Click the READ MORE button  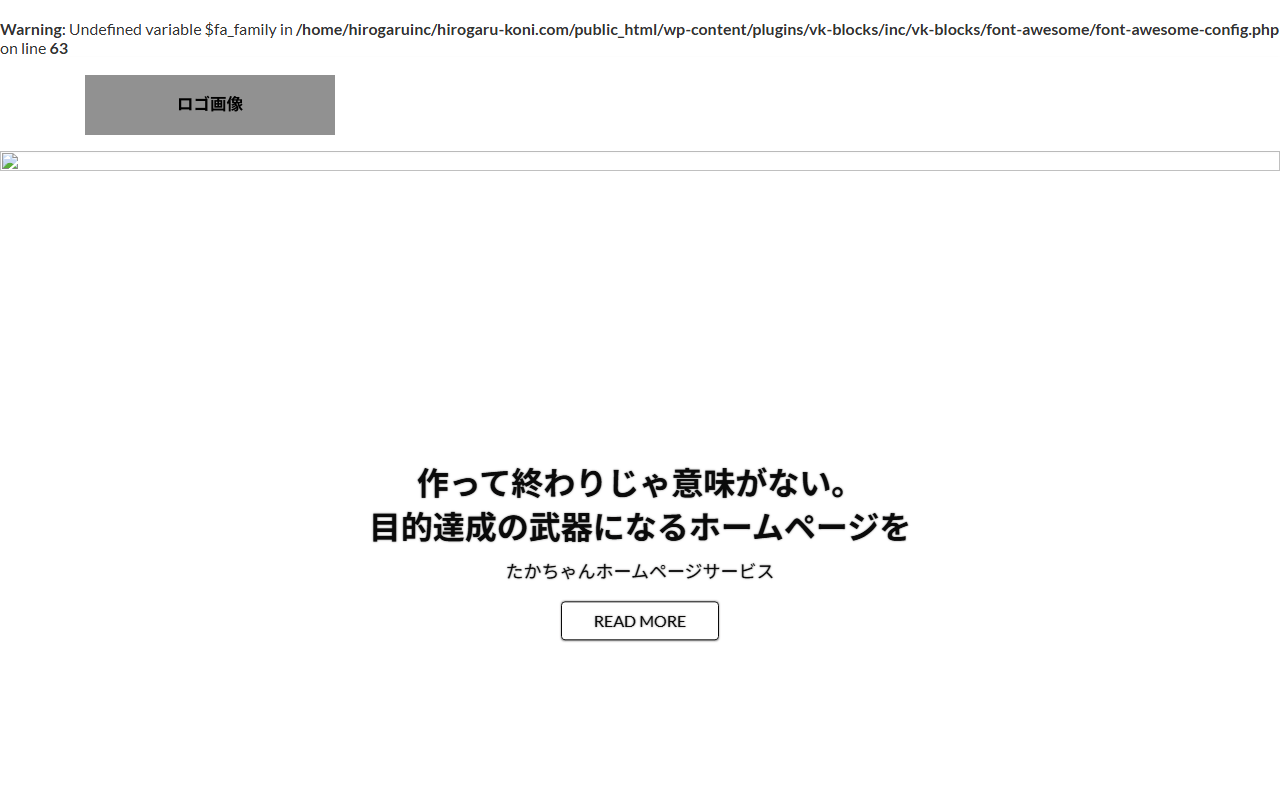[x=640, y=621]
